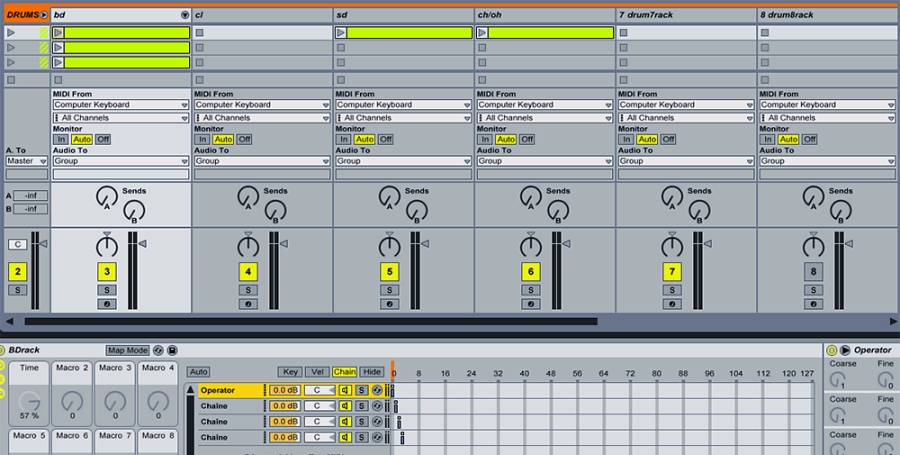Click the Map Mode button
The height and width of the screenshot is (455, 900).
[127, 350]
